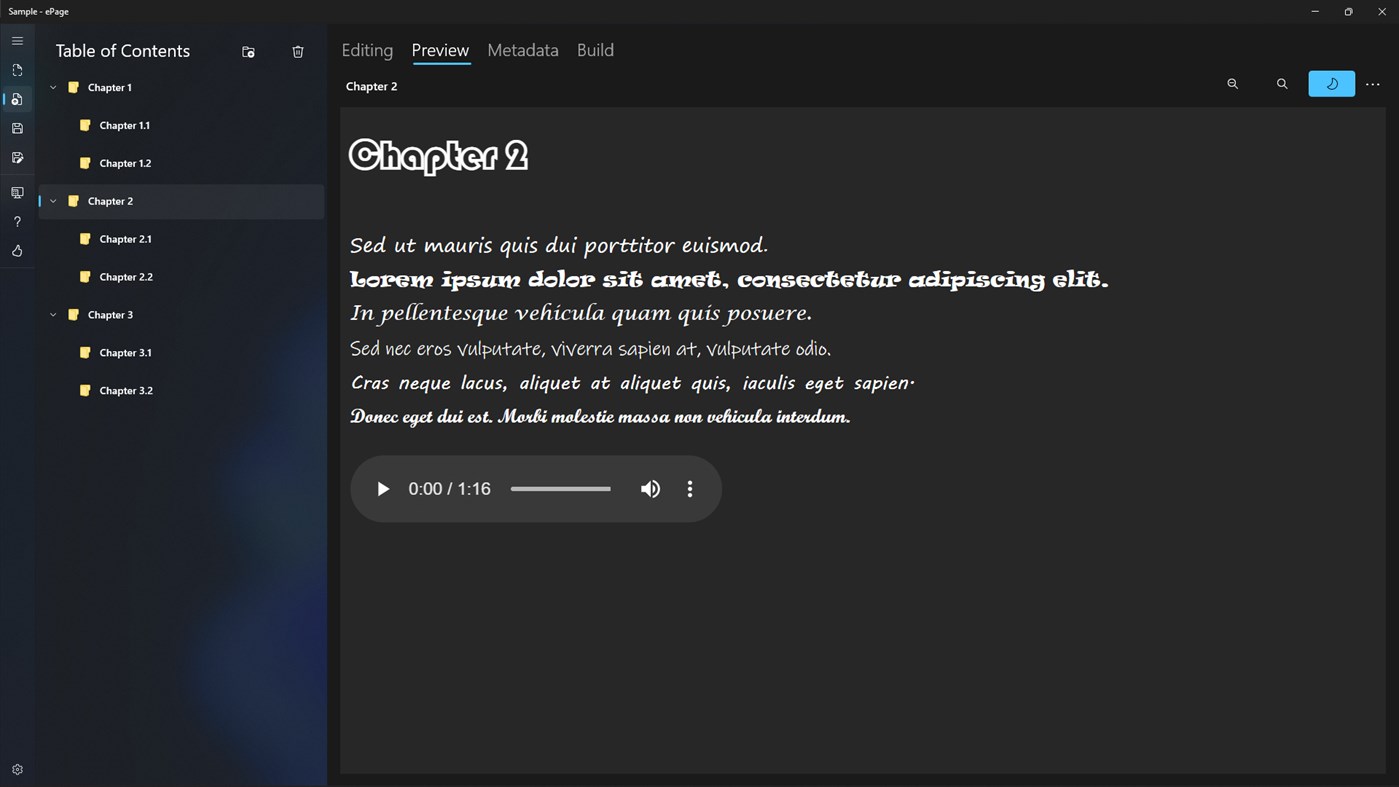This screenshot has height=787, width=1399.
Task: Click the new chapter folder icon
Action: click(x=248, y=51)
